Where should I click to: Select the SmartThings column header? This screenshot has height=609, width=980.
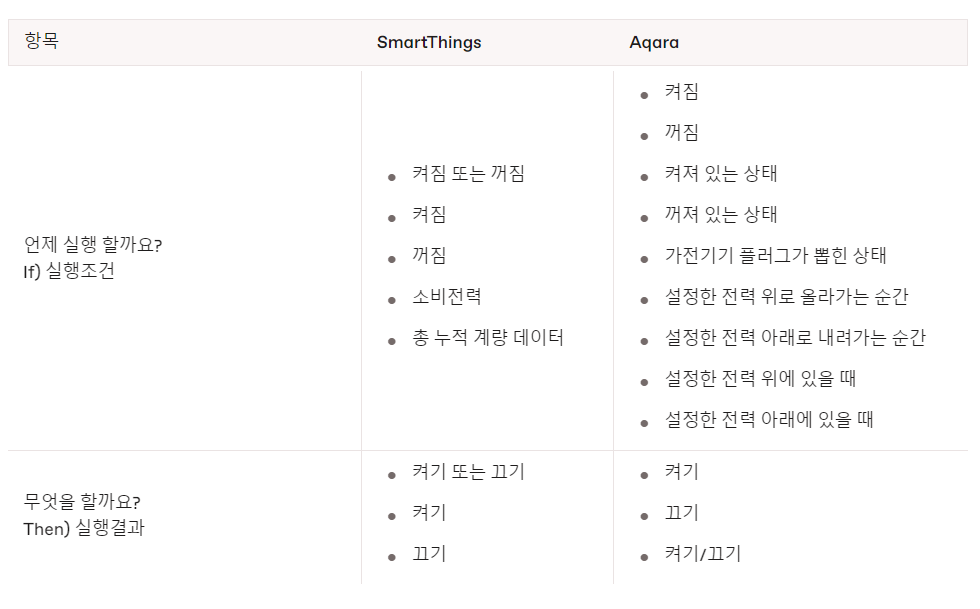coord(429,42)
